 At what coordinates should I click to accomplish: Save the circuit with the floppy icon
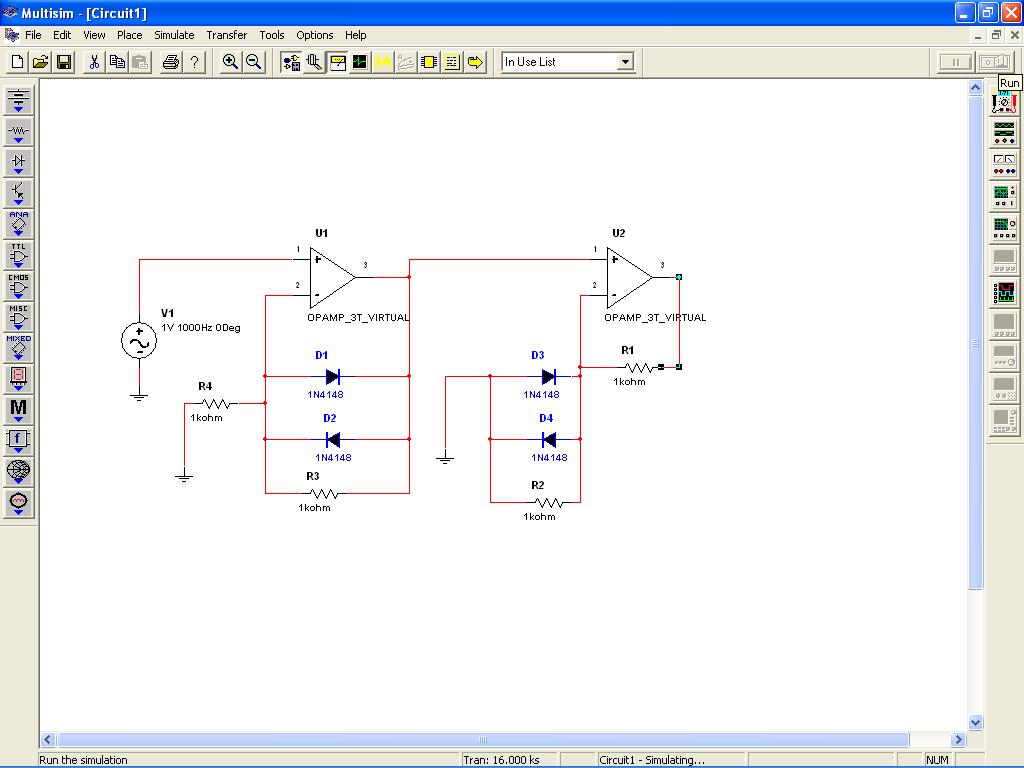click(x=64, y=62)
